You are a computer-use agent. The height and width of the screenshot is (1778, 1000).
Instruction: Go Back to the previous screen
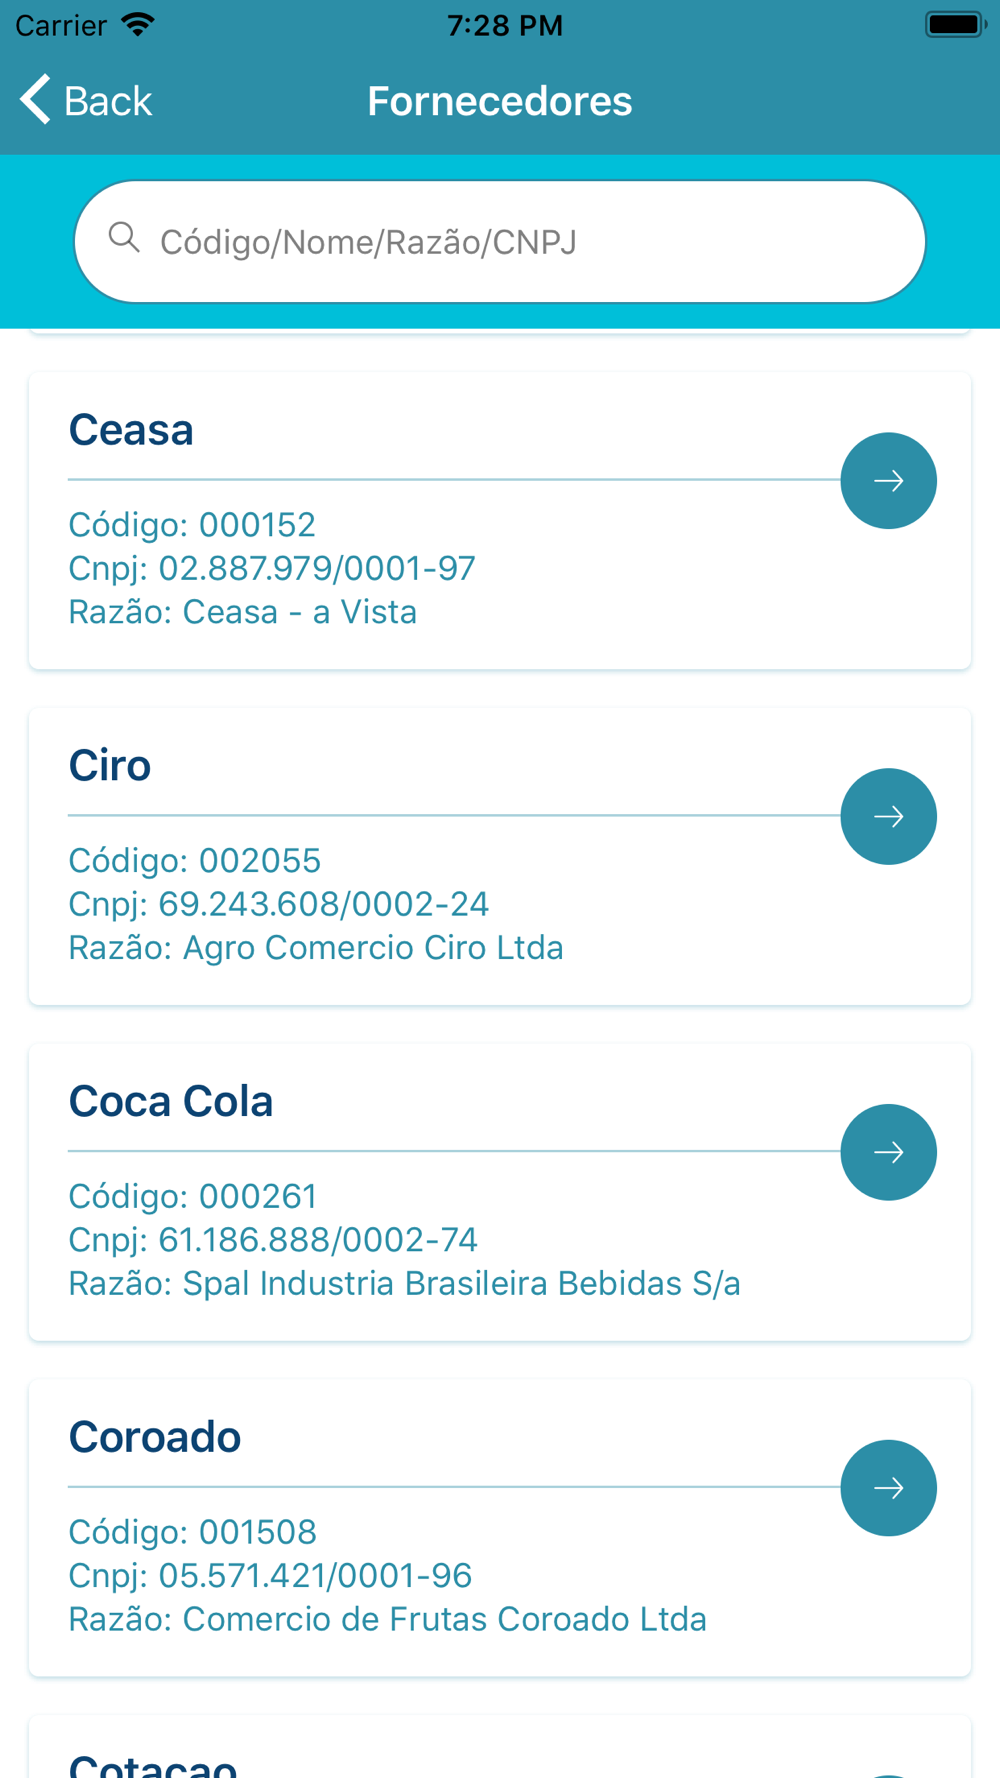(x=86, y=100)
